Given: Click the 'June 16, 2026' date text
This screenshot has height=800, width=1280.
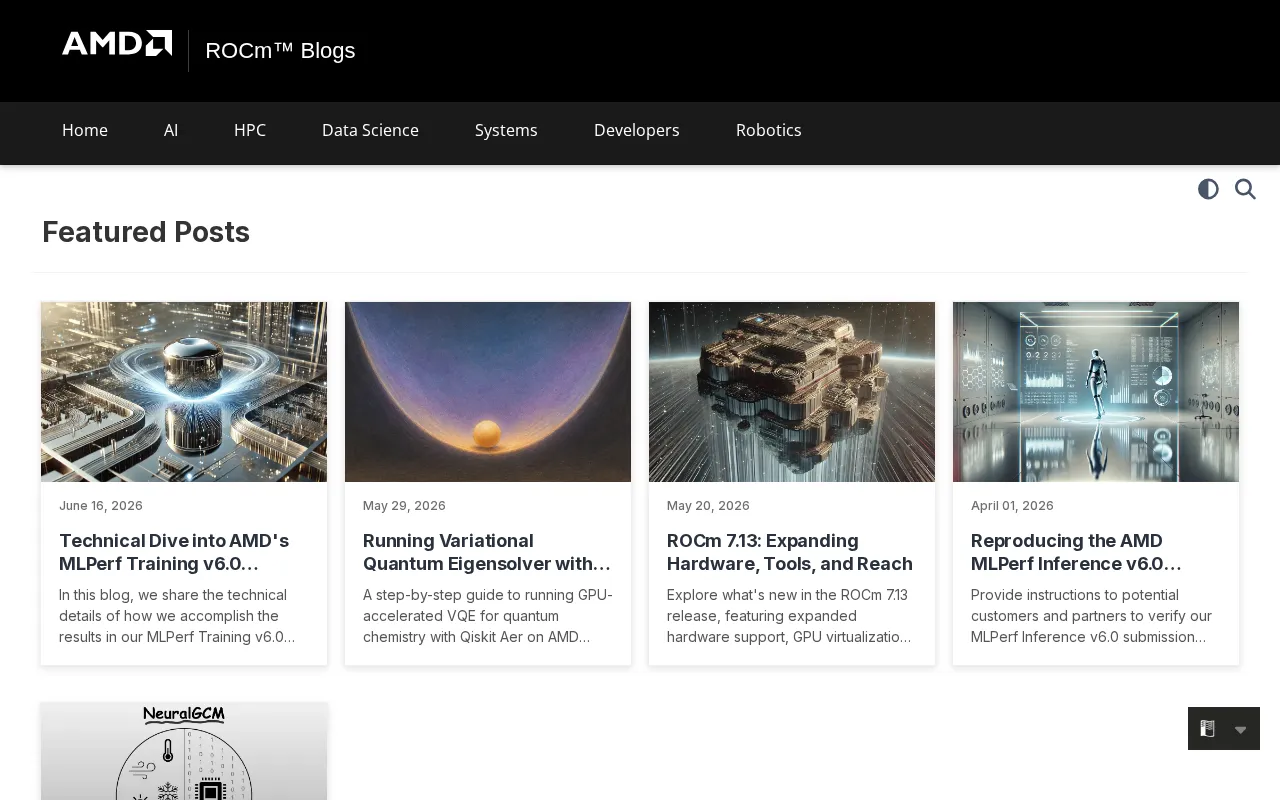Looking at the screenshot, I should click(101, 506).
